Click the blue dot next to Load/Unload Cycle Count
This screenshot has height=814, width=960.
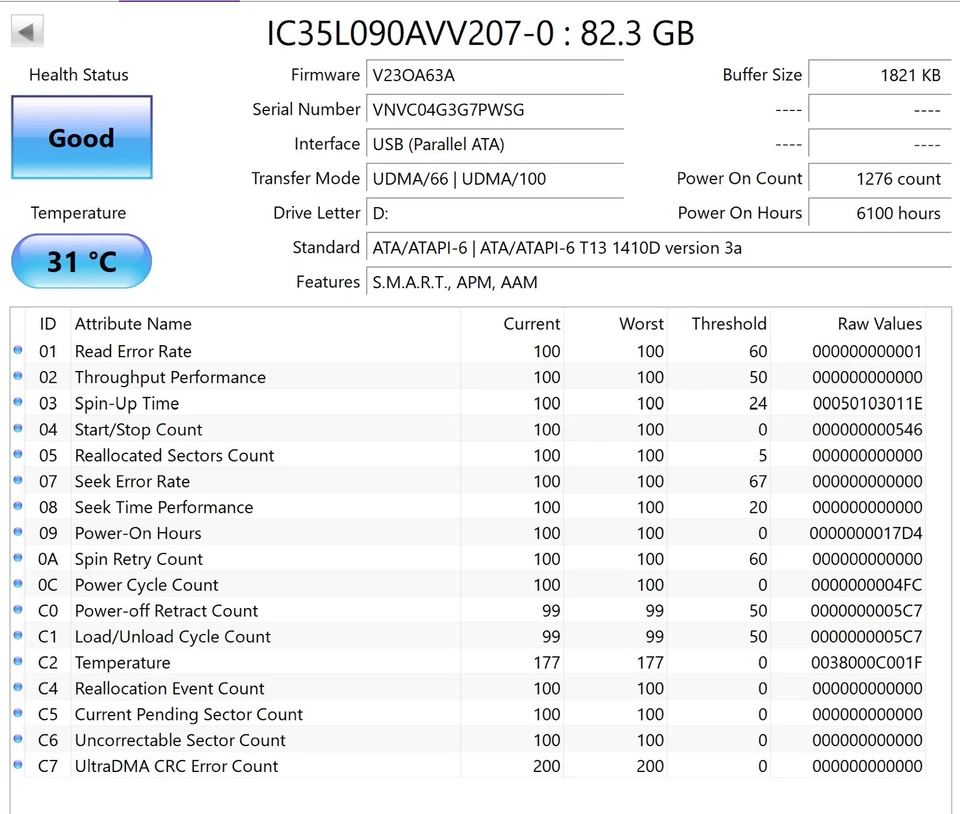tap(17, 636)
